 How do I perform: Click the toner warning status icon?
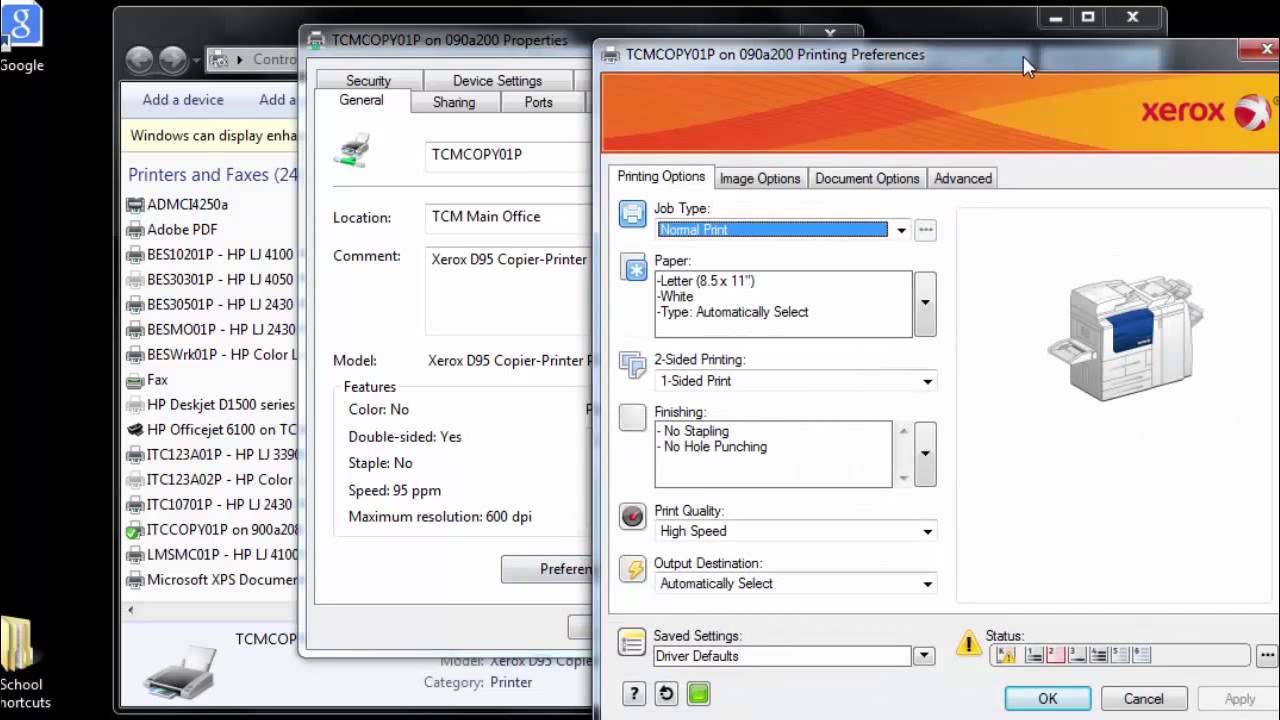click(x=1006, y=655)
